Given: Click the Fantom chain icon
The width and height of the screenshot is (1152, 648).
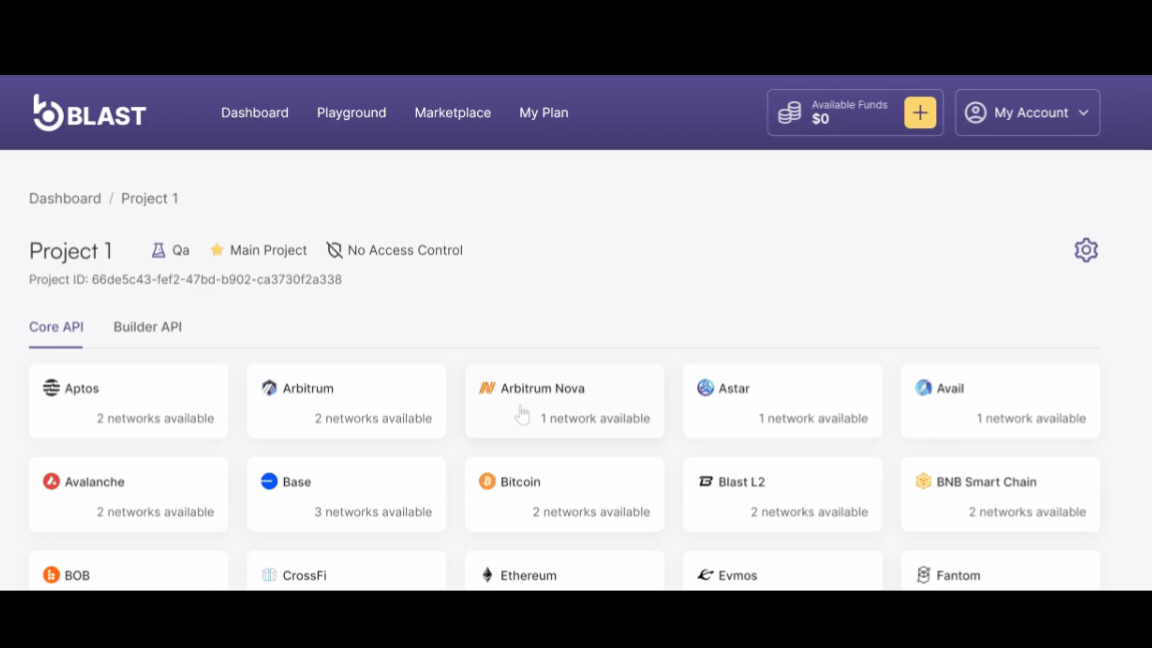Looking at the screenshot, I should click(x=923, y=575).
